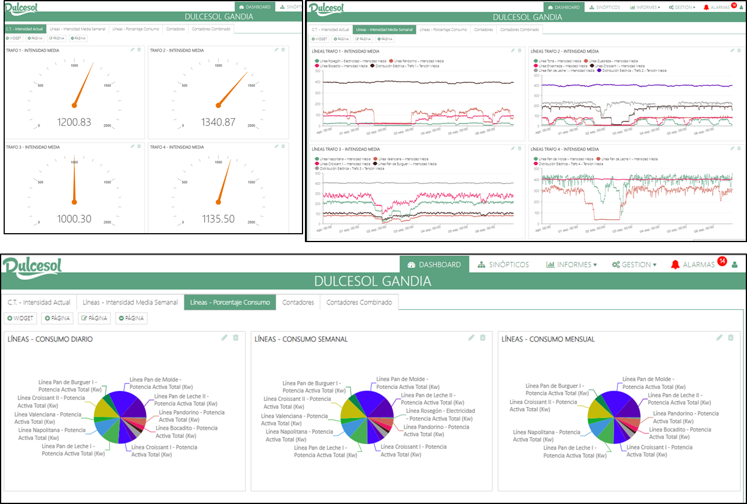Click the add Página button with plus icon
This screenshot has width=747, height=504.
pos(57,318)
